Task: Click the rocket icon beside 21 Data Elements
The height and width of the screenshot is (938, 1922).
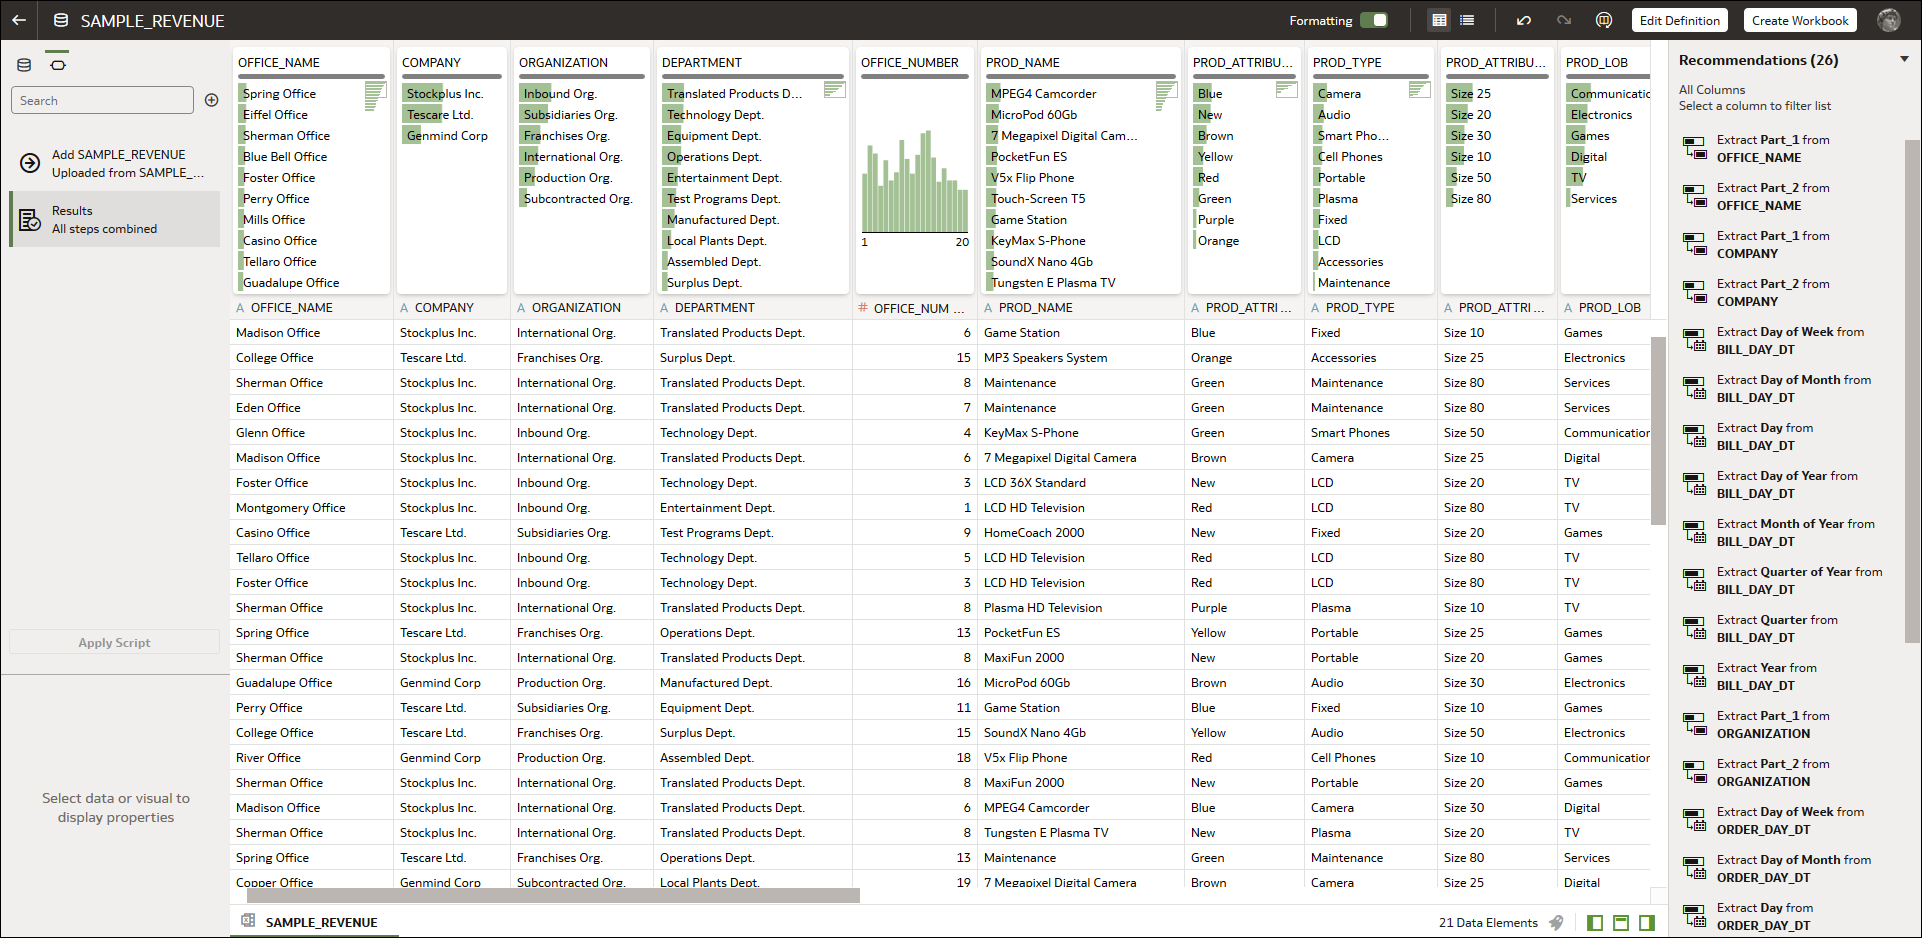Action: 1557,922
